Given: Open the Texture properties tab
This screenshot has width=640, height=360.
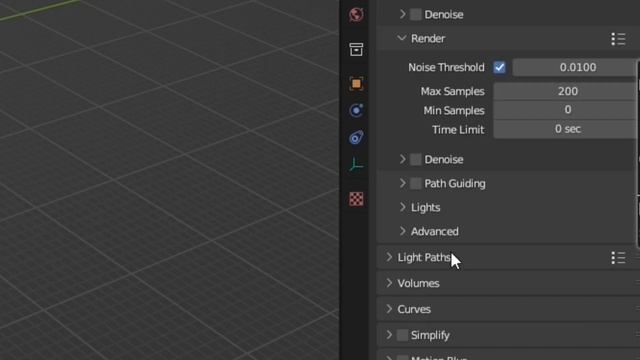Looking at the screenshot, I should tap(356, 199).
